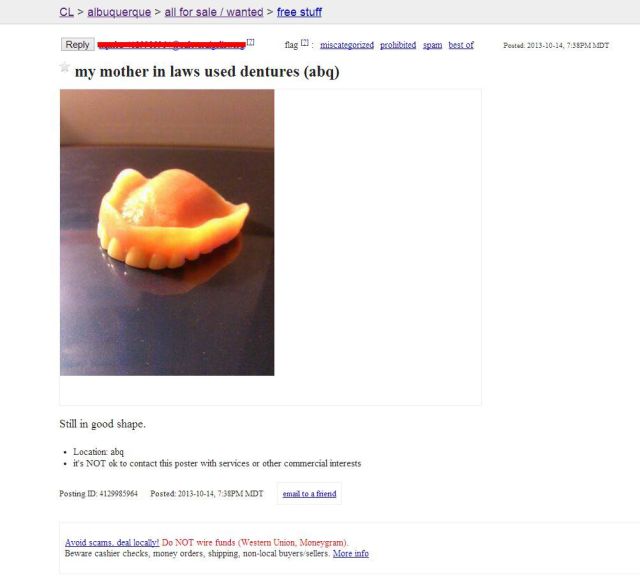Click the redacted reply email address

click(172, 44)
